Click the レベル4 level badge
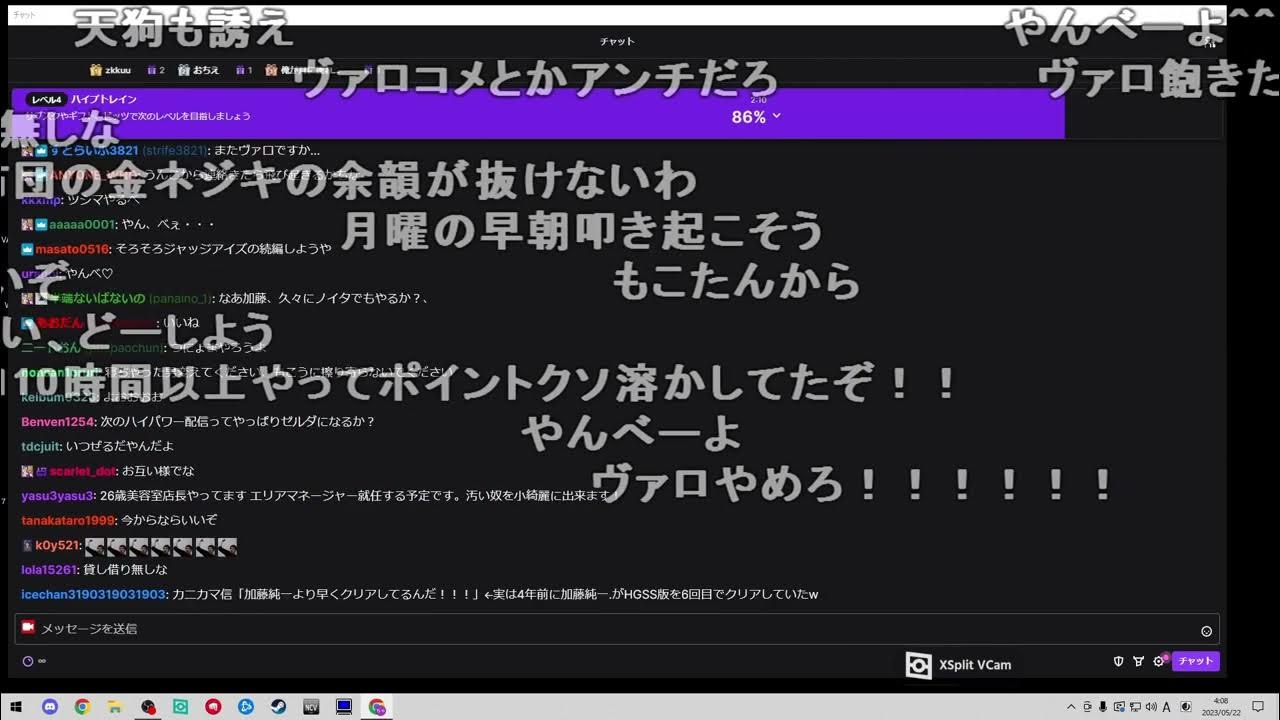1280x720 pixels. pos(46,99)
